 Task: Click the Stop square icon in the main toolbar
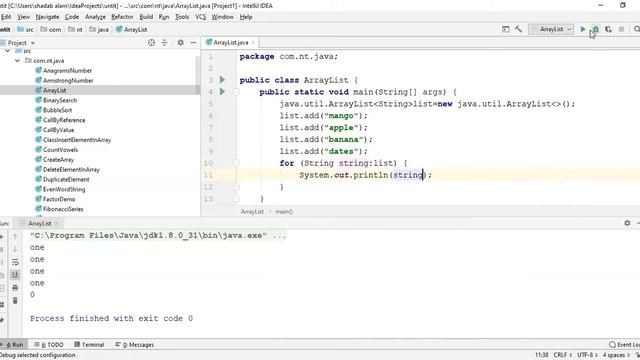pyautogui.click(x=621, y=29)
